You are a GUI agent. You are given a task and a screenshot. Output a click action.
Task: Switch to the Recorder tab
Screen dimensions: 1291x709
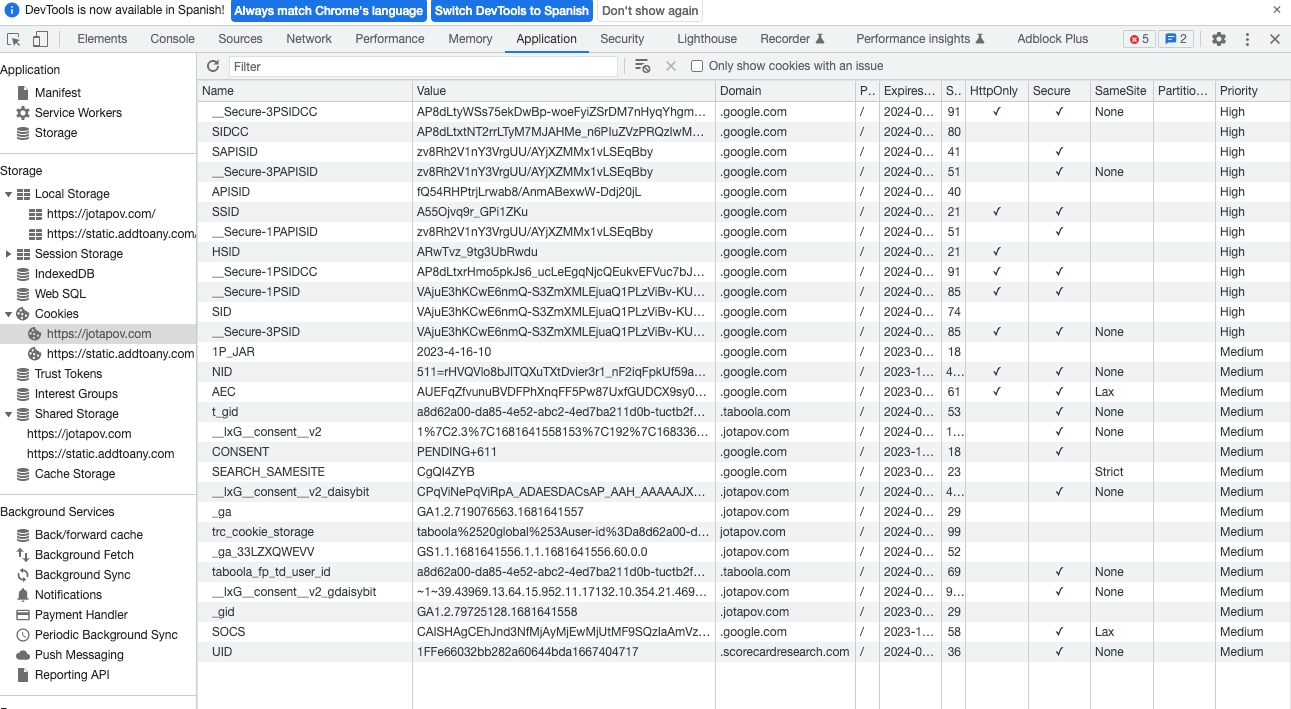tap(792, 39)
